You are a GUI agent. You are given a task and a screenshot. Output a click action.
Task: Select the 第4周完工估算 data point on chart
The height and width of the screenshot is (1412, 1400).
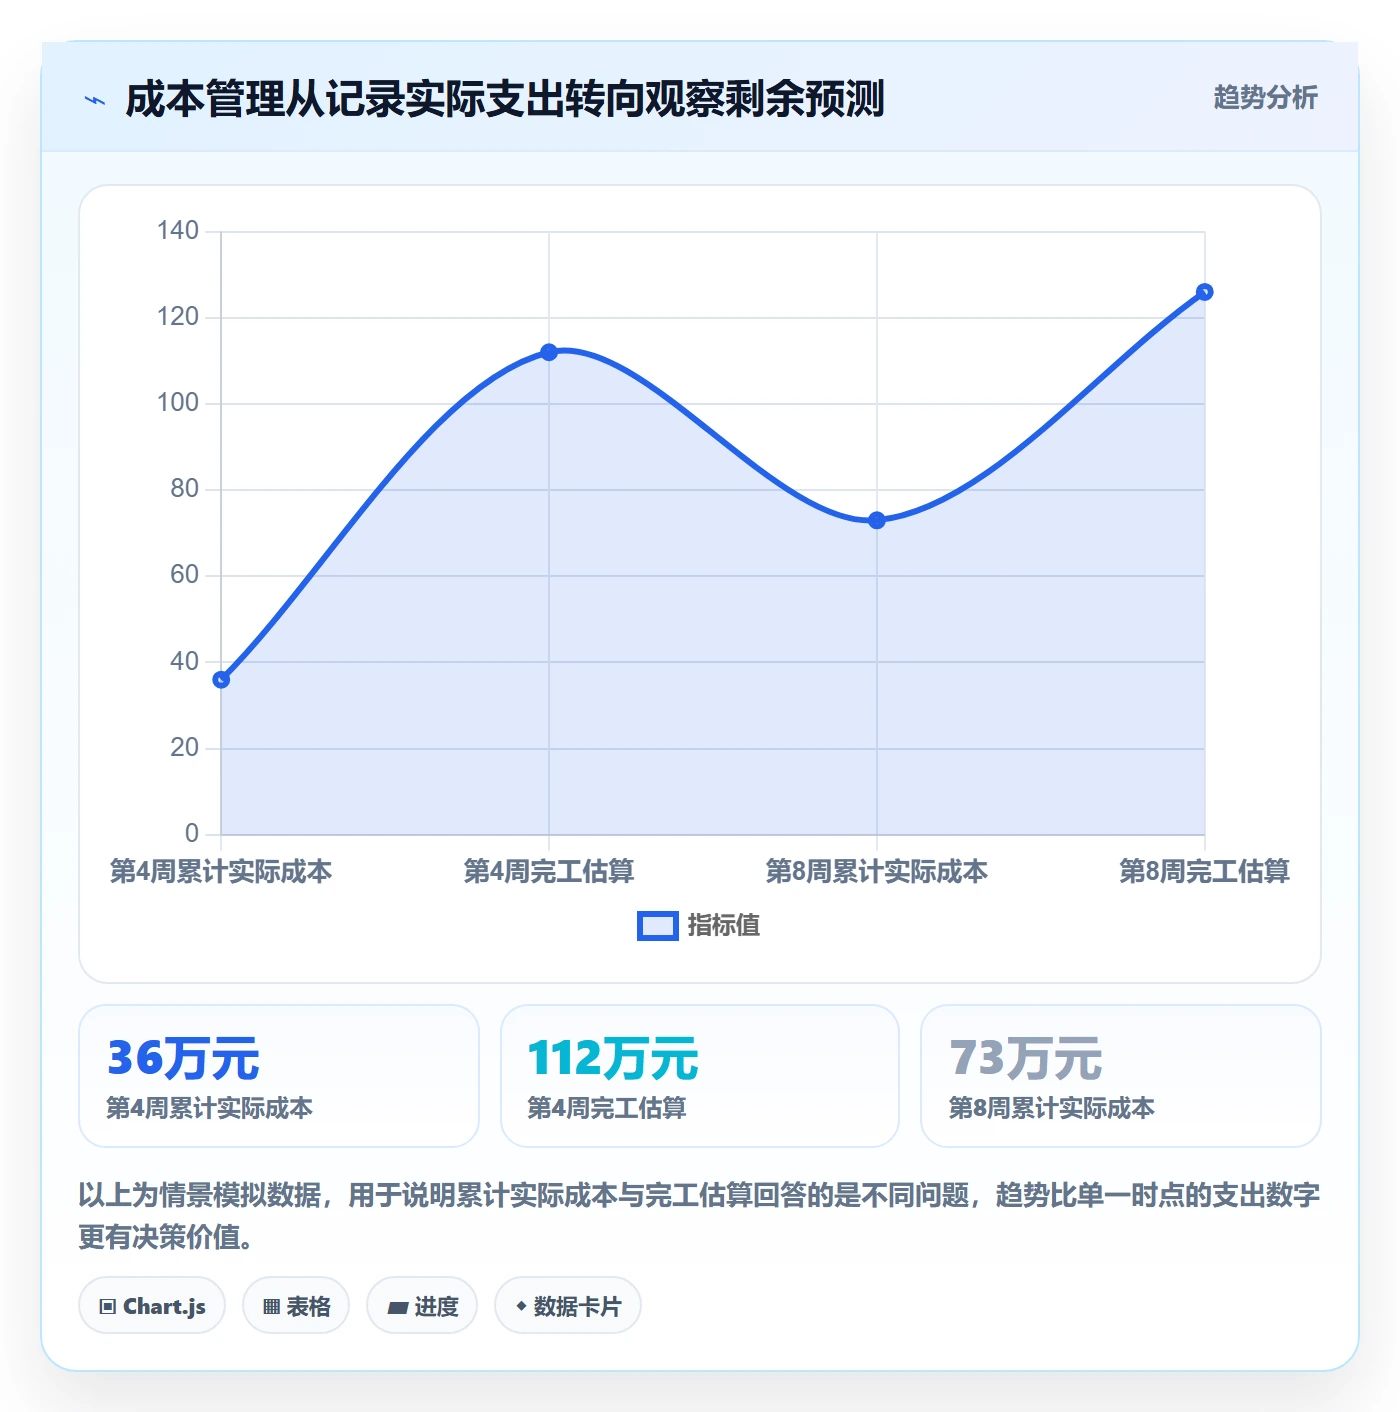pyautogui.click(x=549, y=352)
